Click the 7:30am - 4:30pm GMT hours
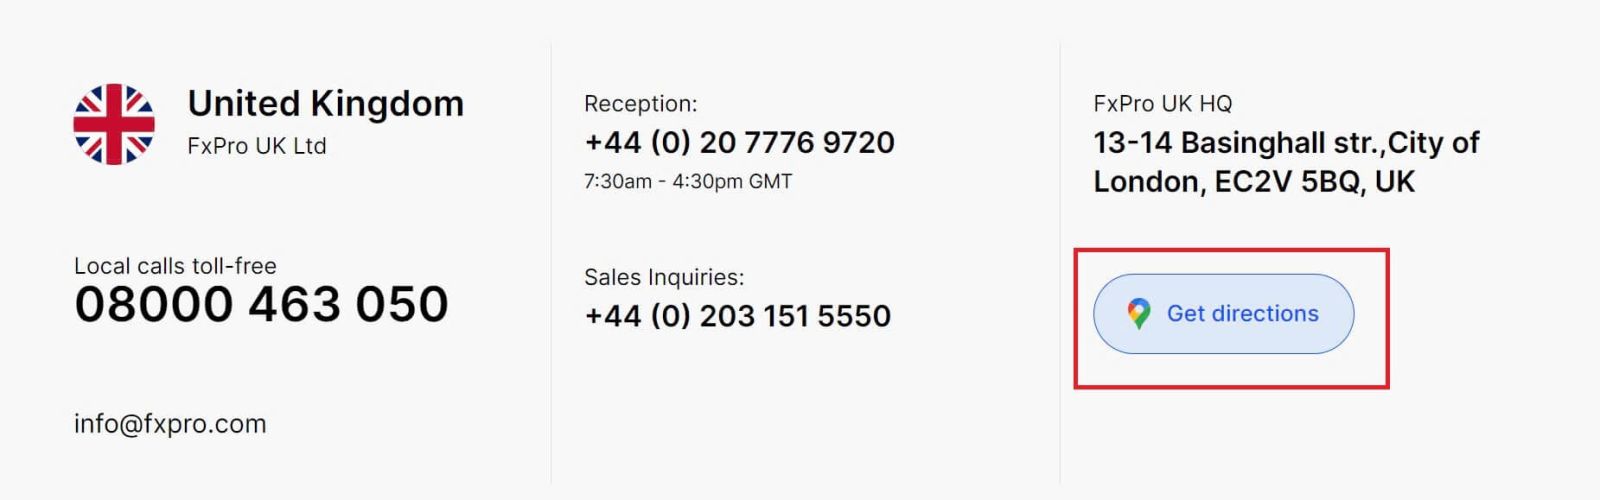Viewport: 1600px width, 500px height. click(x=688, y=182)
